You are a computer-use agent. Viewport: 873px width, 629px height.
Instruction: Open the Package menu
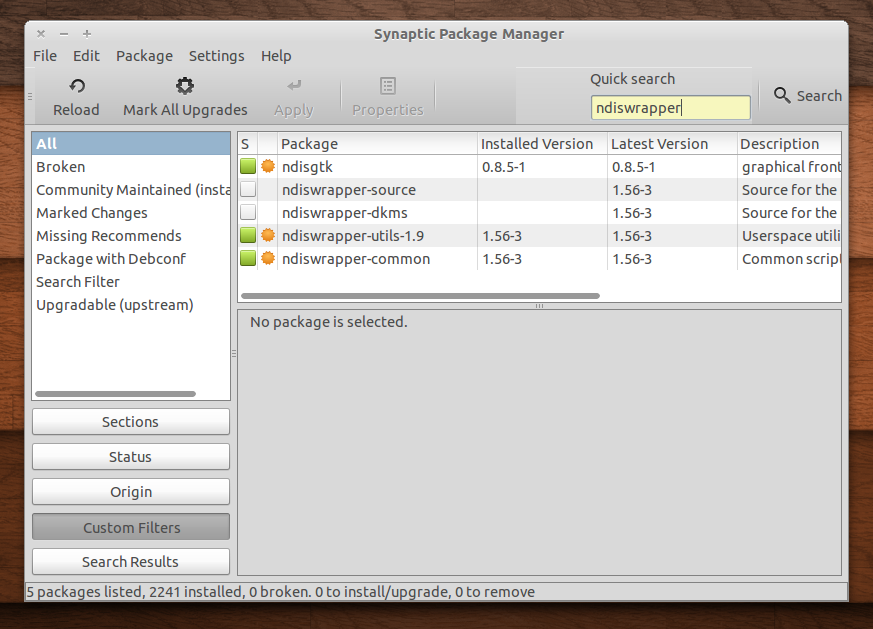(144, 56)
